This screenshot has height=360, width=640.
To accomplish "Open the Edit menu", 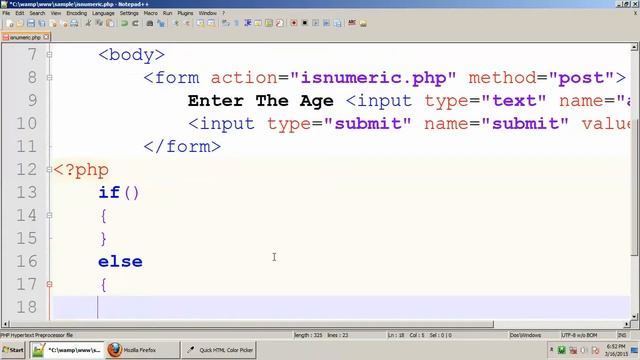I will pos(20,13).
